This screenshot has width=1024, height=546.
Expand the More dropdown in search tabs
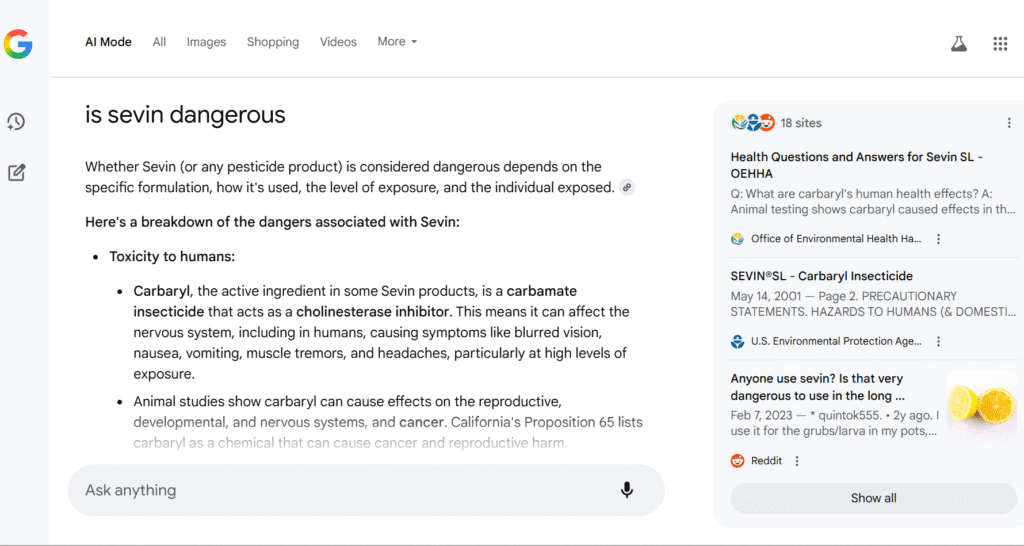(x=397, y=42)
